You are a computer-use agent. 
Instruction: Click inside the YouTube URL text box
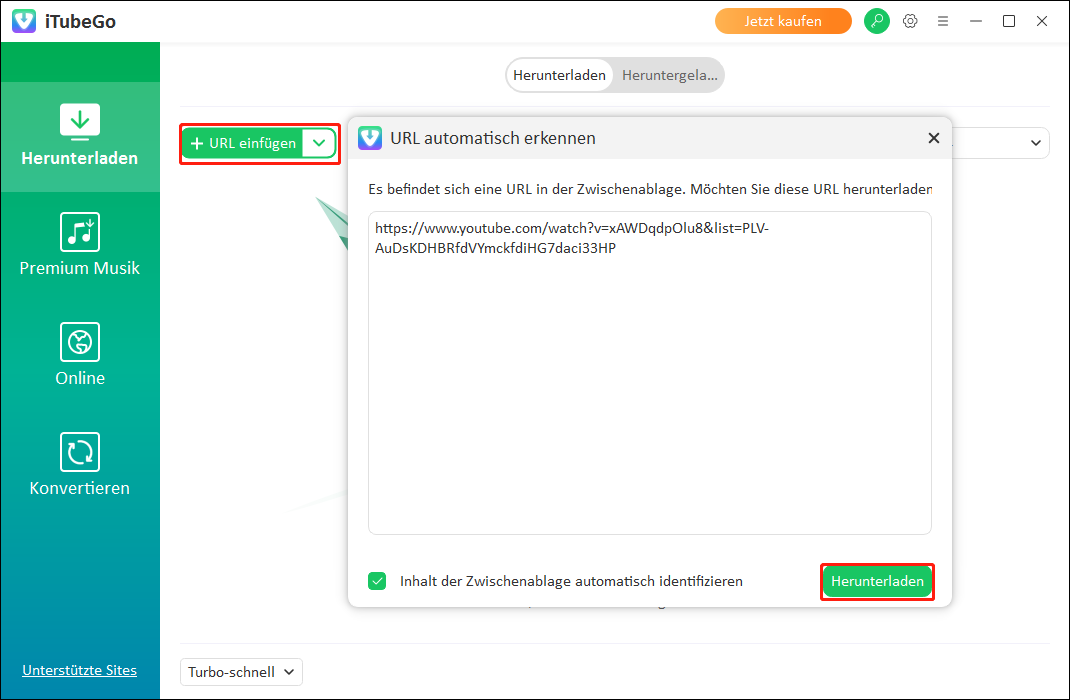(x=650, y=373)
